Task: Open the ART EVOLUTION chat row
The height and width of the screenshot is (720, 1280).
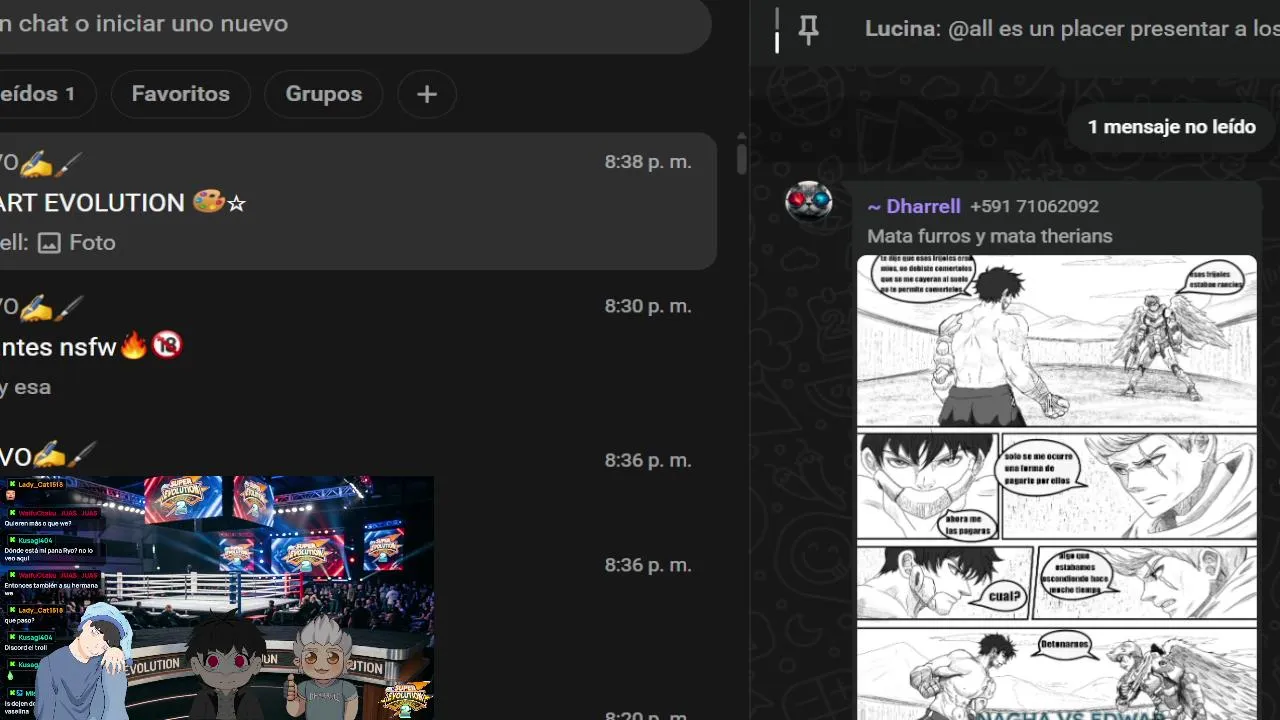Action: pyautogui.click(x=358, y=201)
